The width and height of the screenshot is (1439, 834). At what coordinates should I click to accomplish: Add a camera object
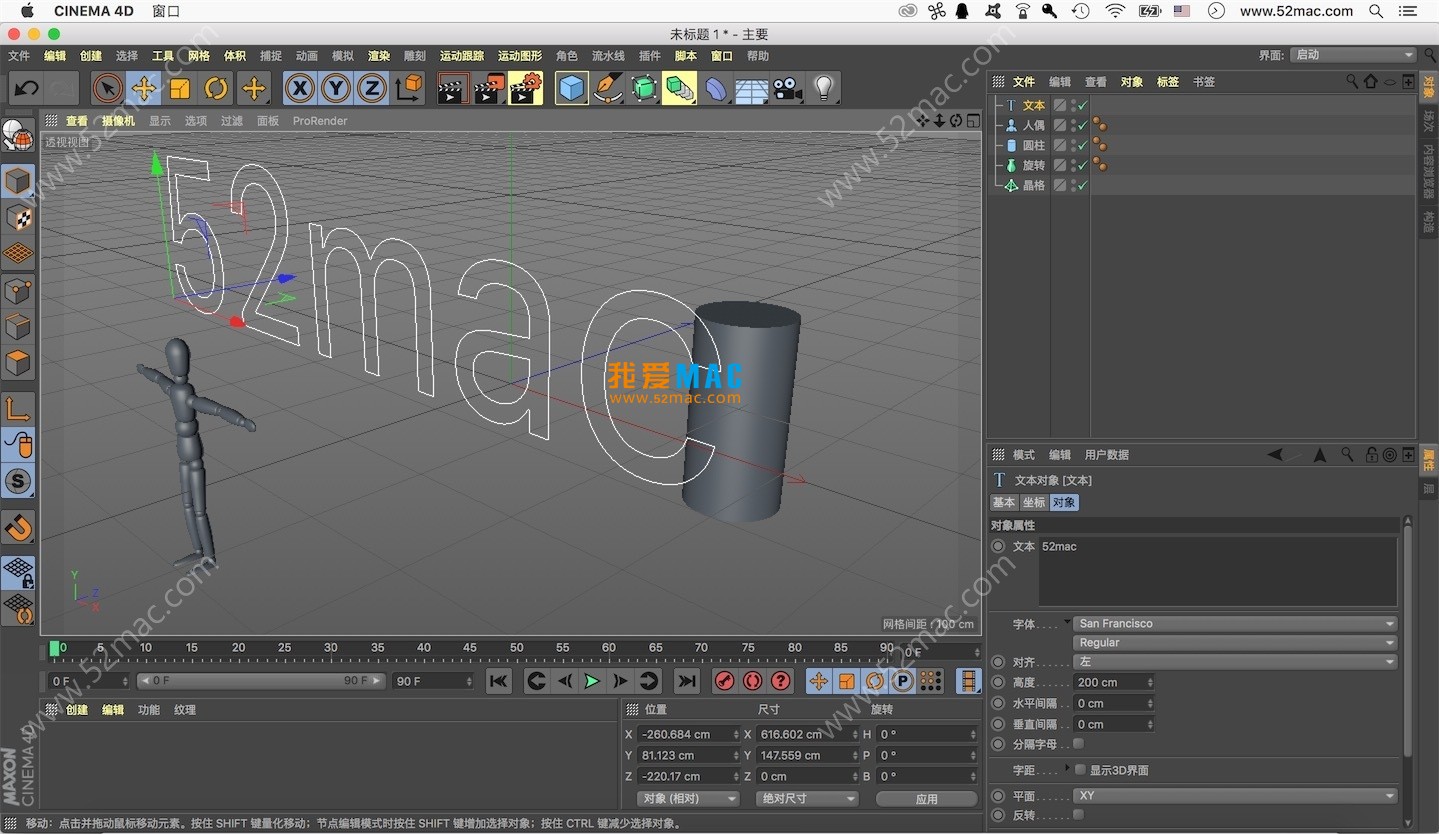pyautogui.click(x=788, y=88)
